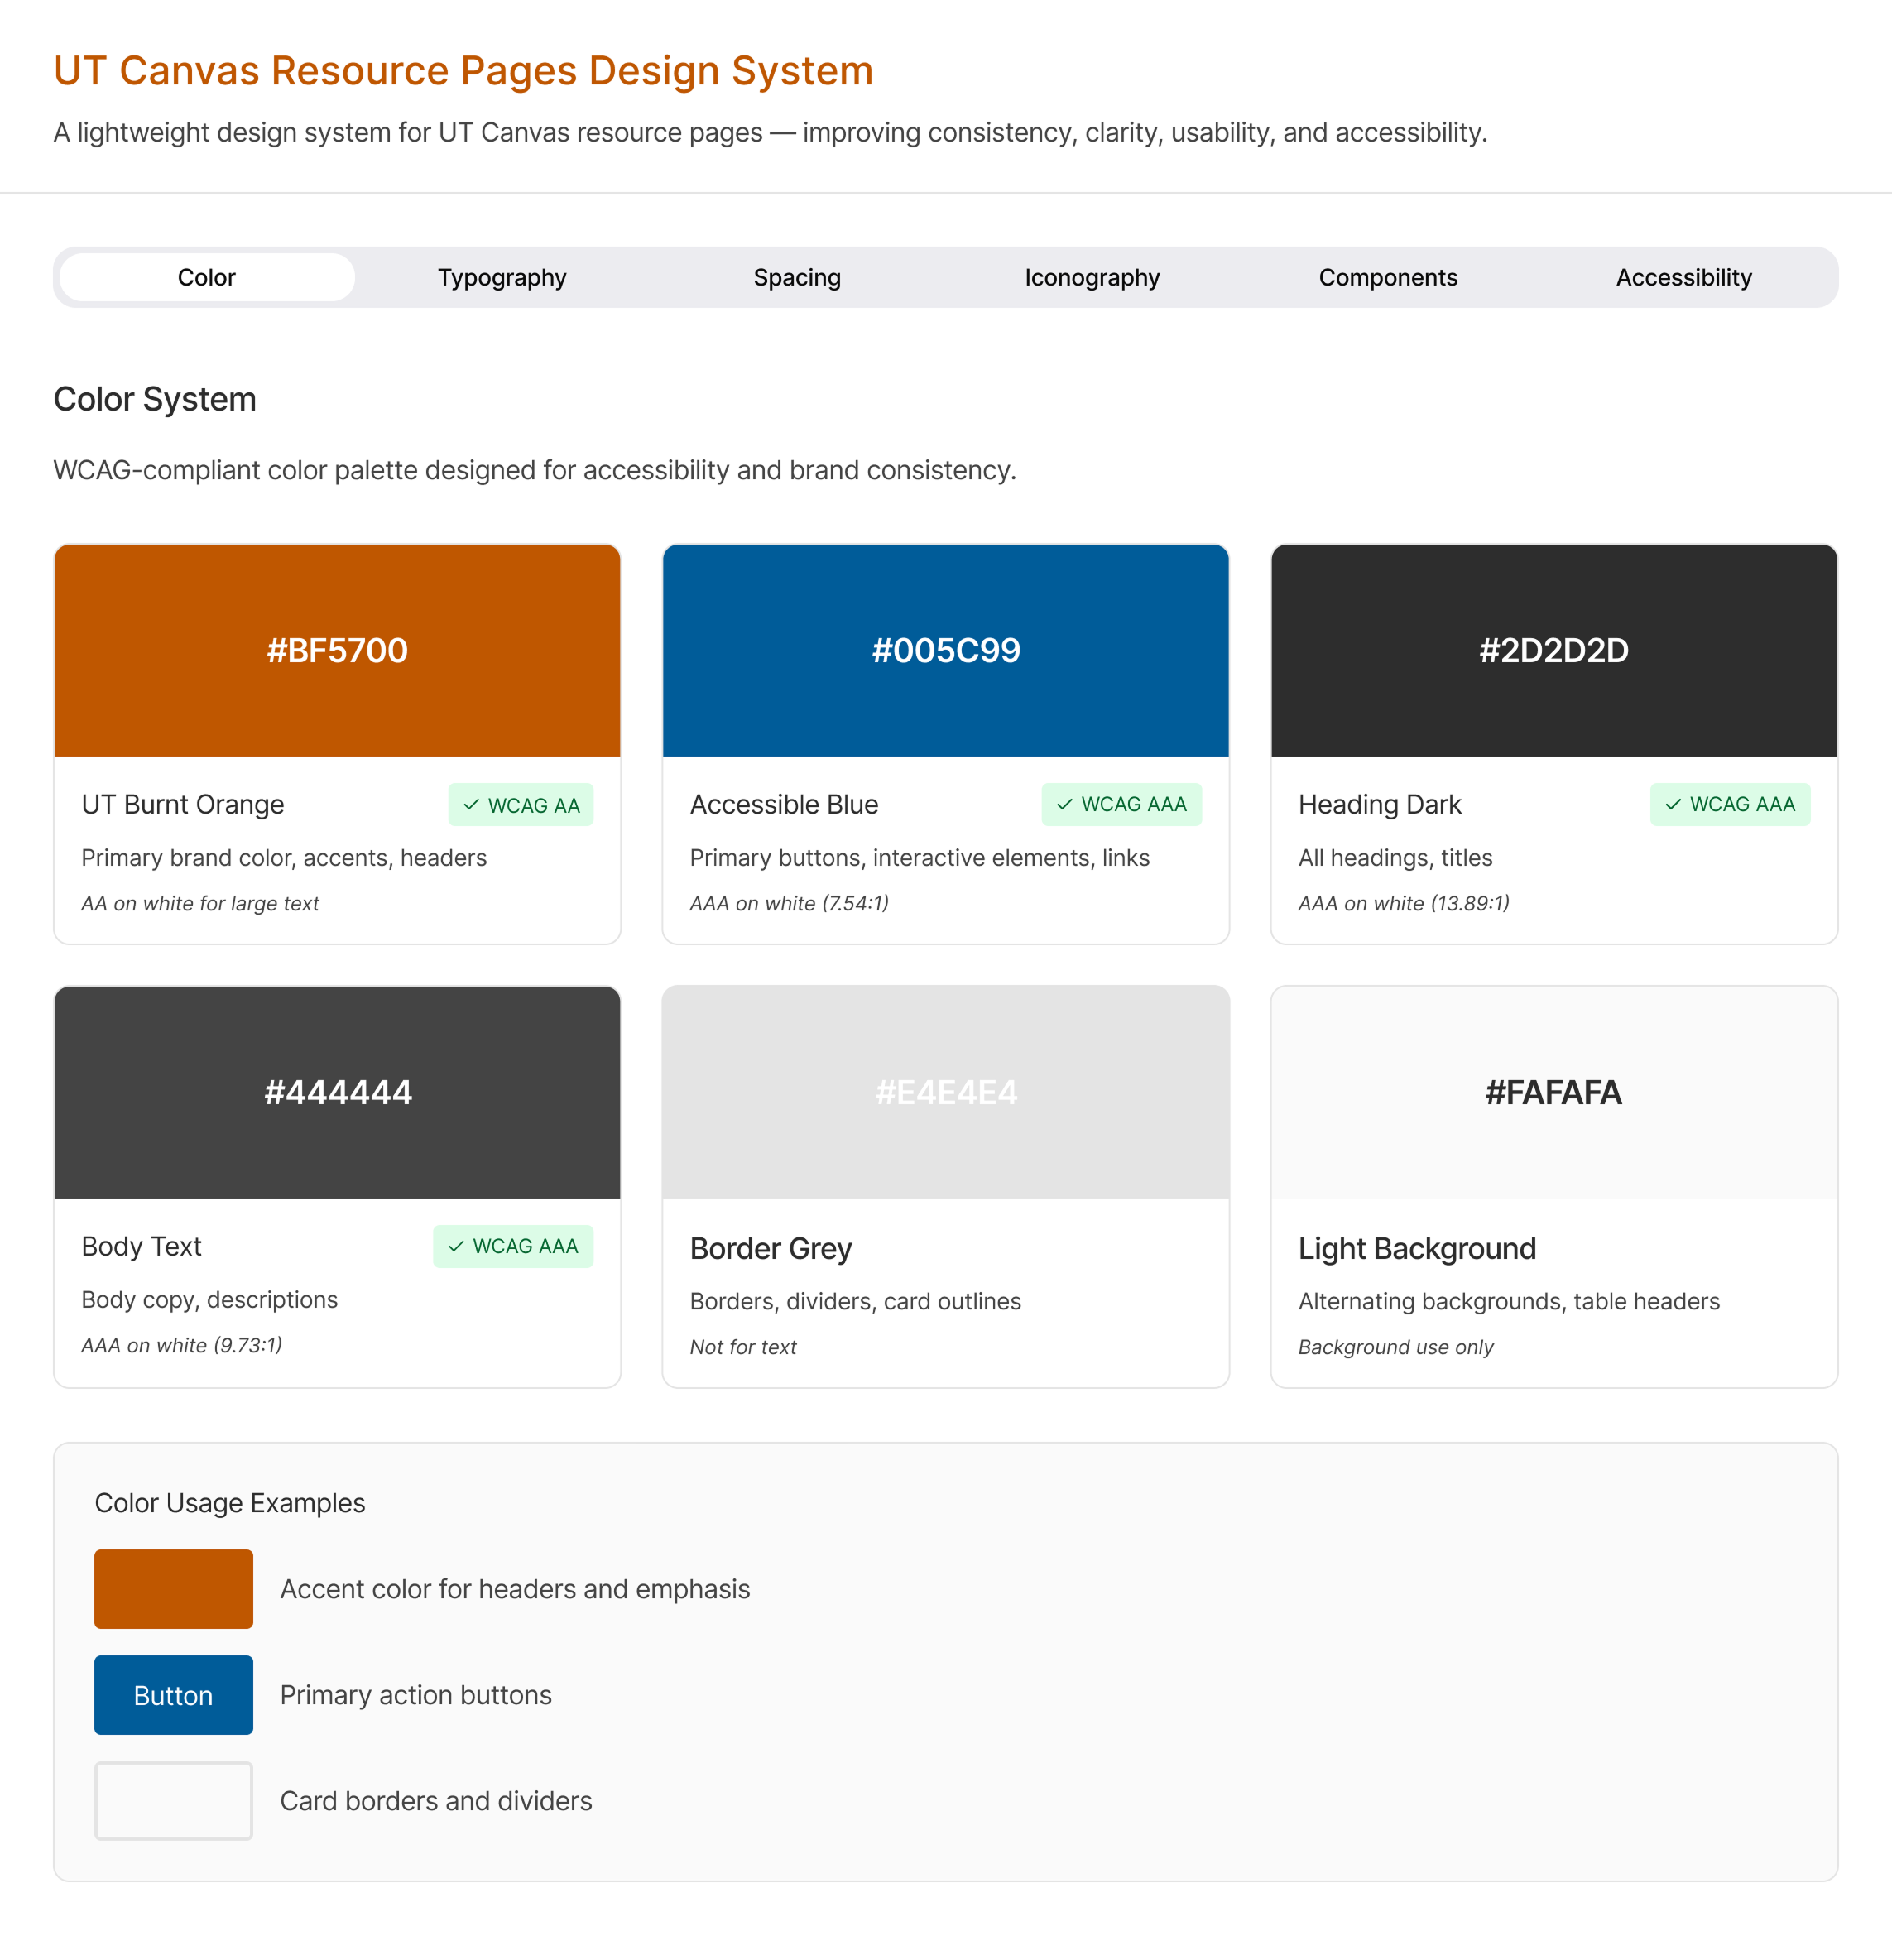Switch to the Iconography tab

[1092, 277]
